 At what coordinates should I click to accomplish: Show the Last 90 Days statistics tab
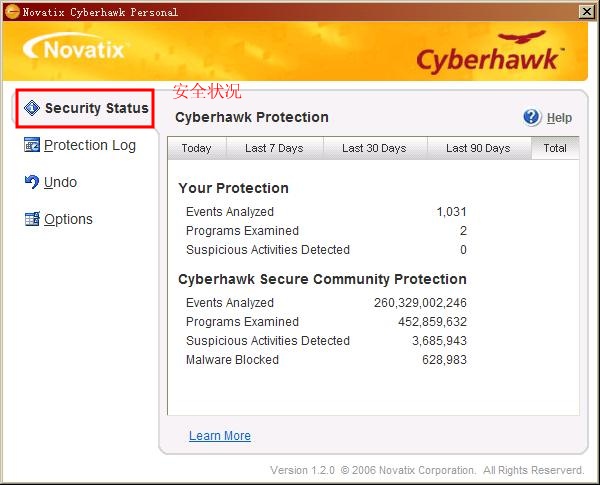click(x=479, y=148)
